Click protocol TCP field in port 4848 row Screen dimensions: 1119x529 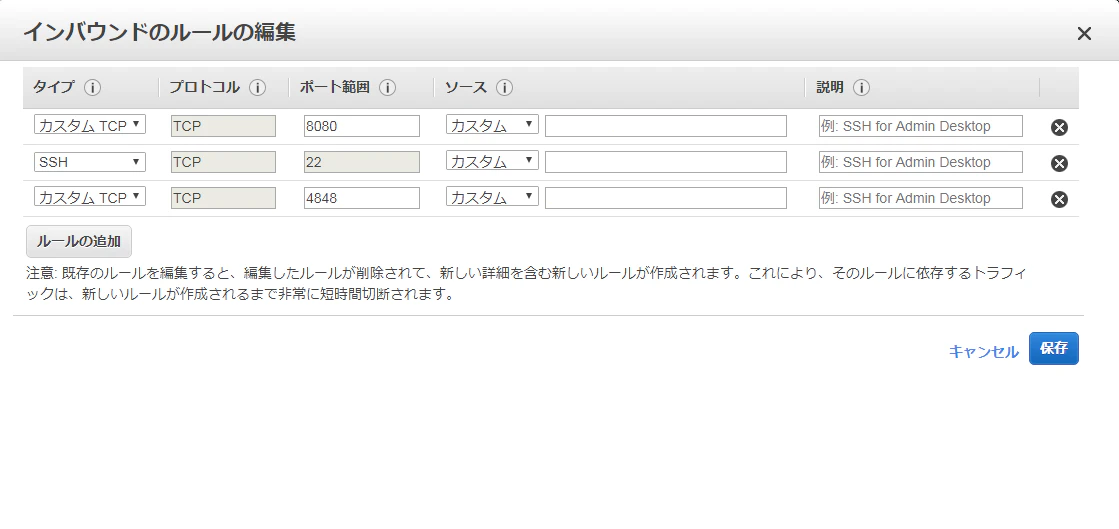click(x=223, y=198)
